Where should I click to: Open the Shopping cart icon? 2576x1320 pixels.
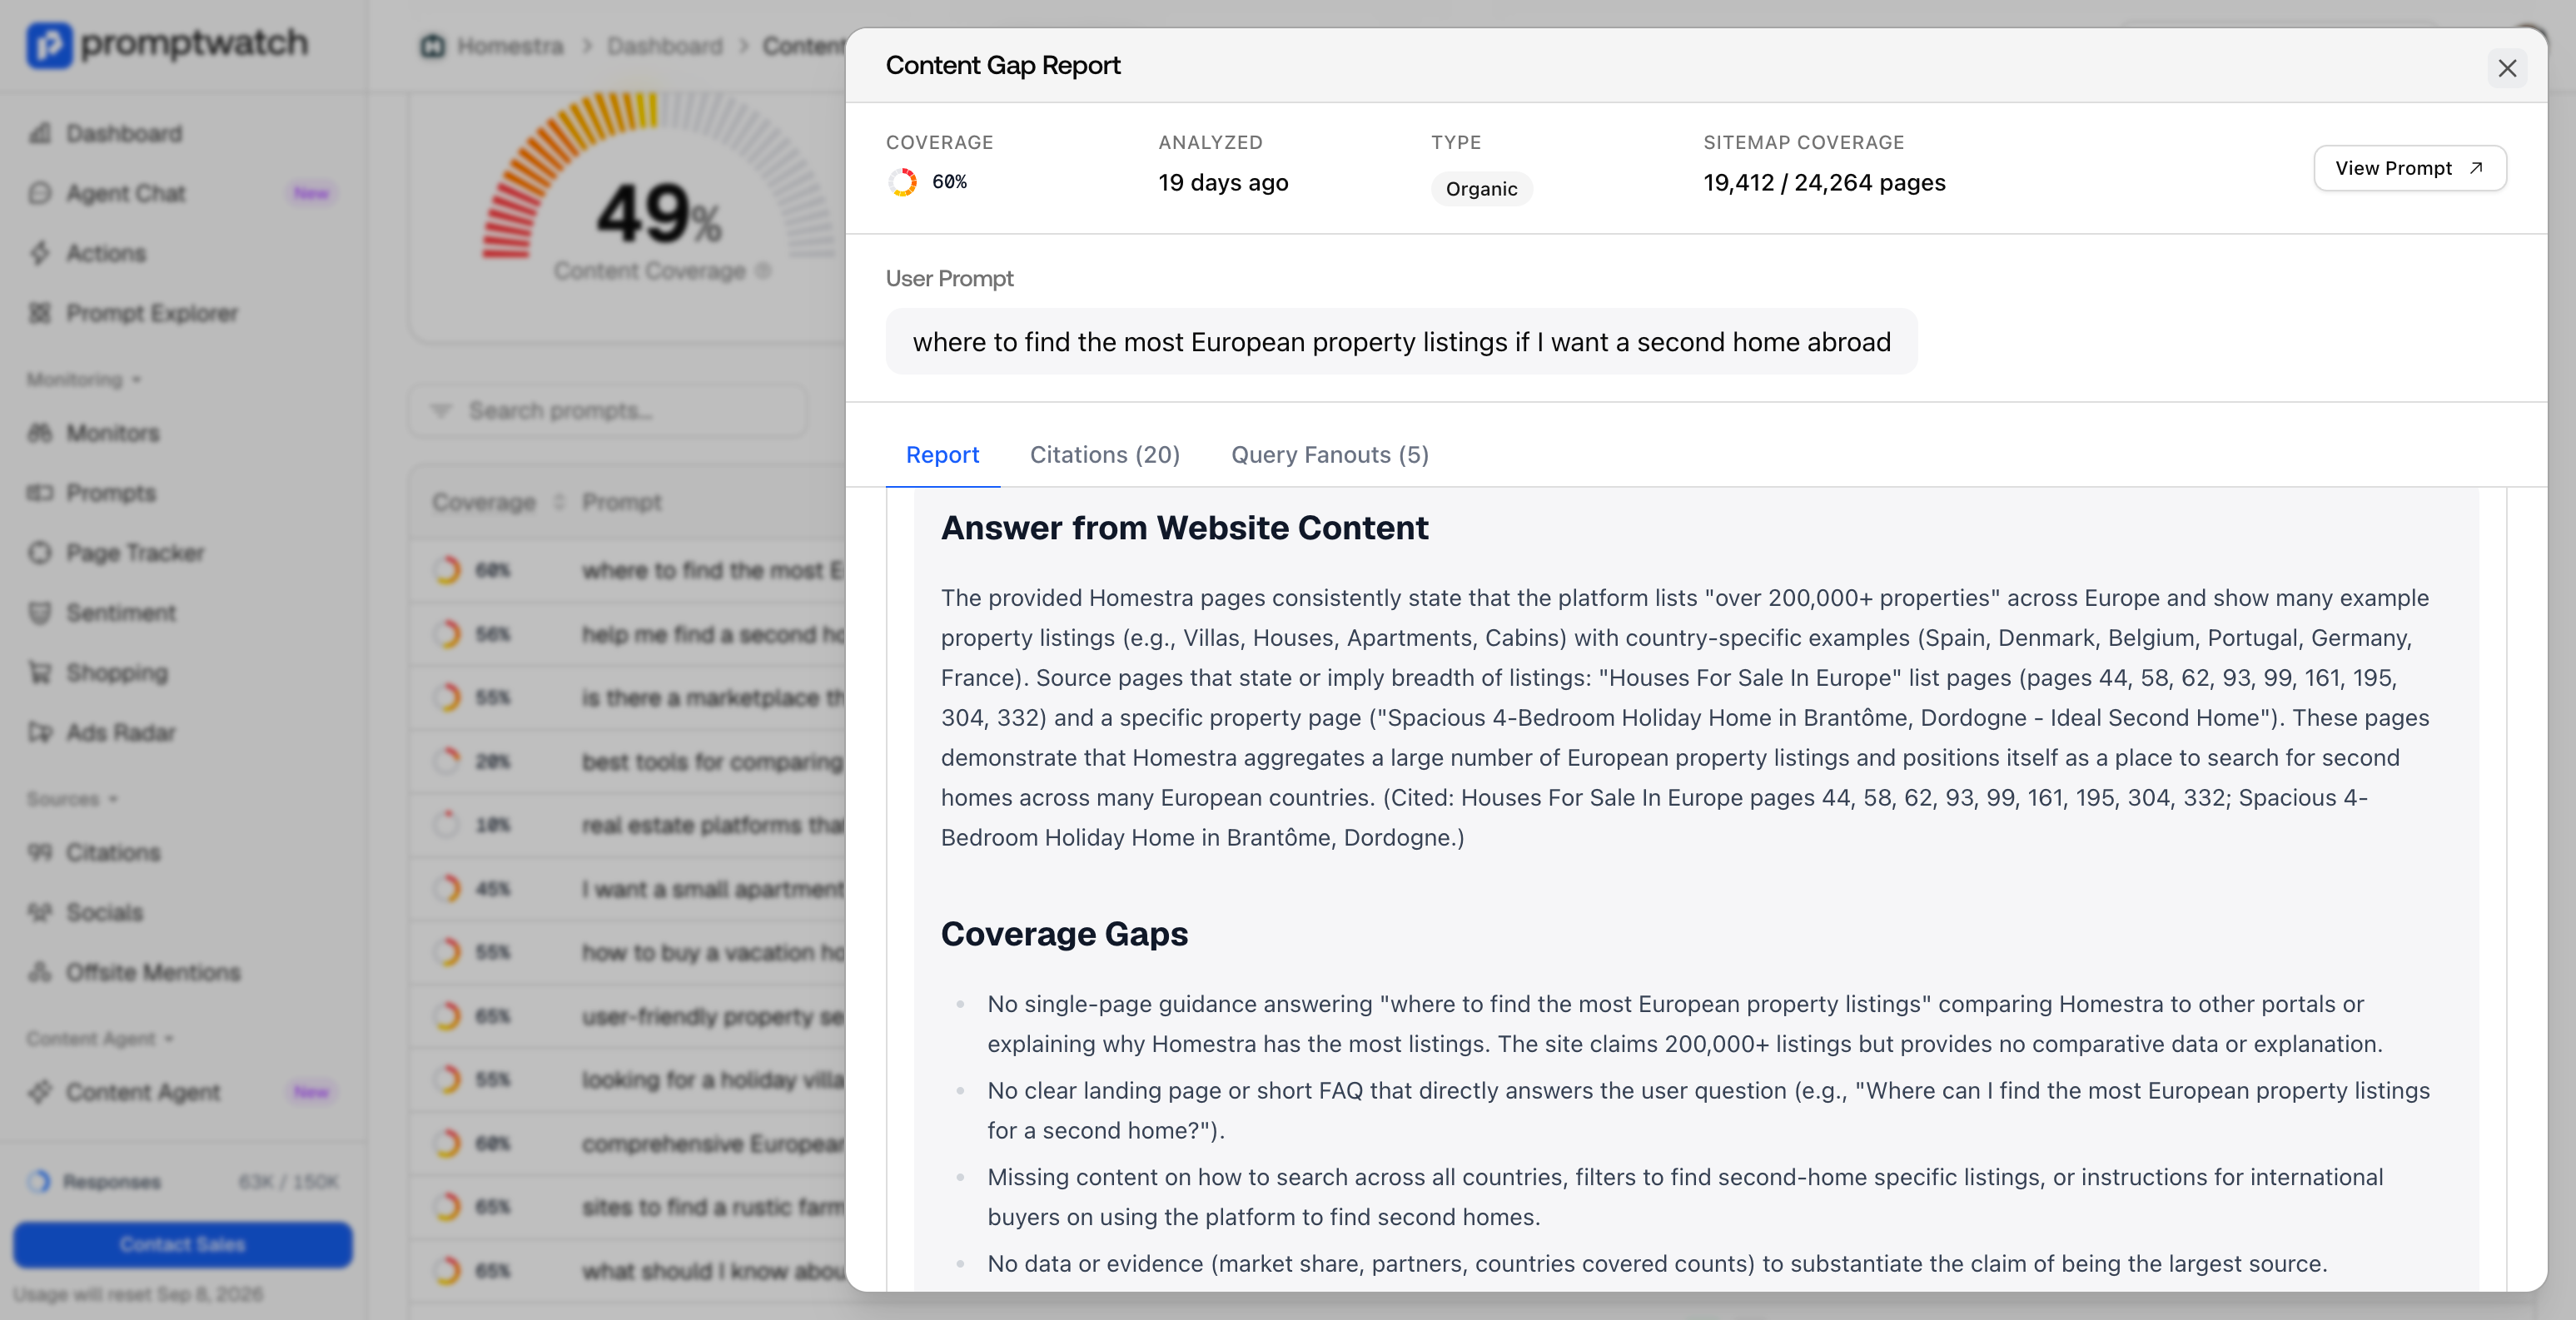click(40, 673)
